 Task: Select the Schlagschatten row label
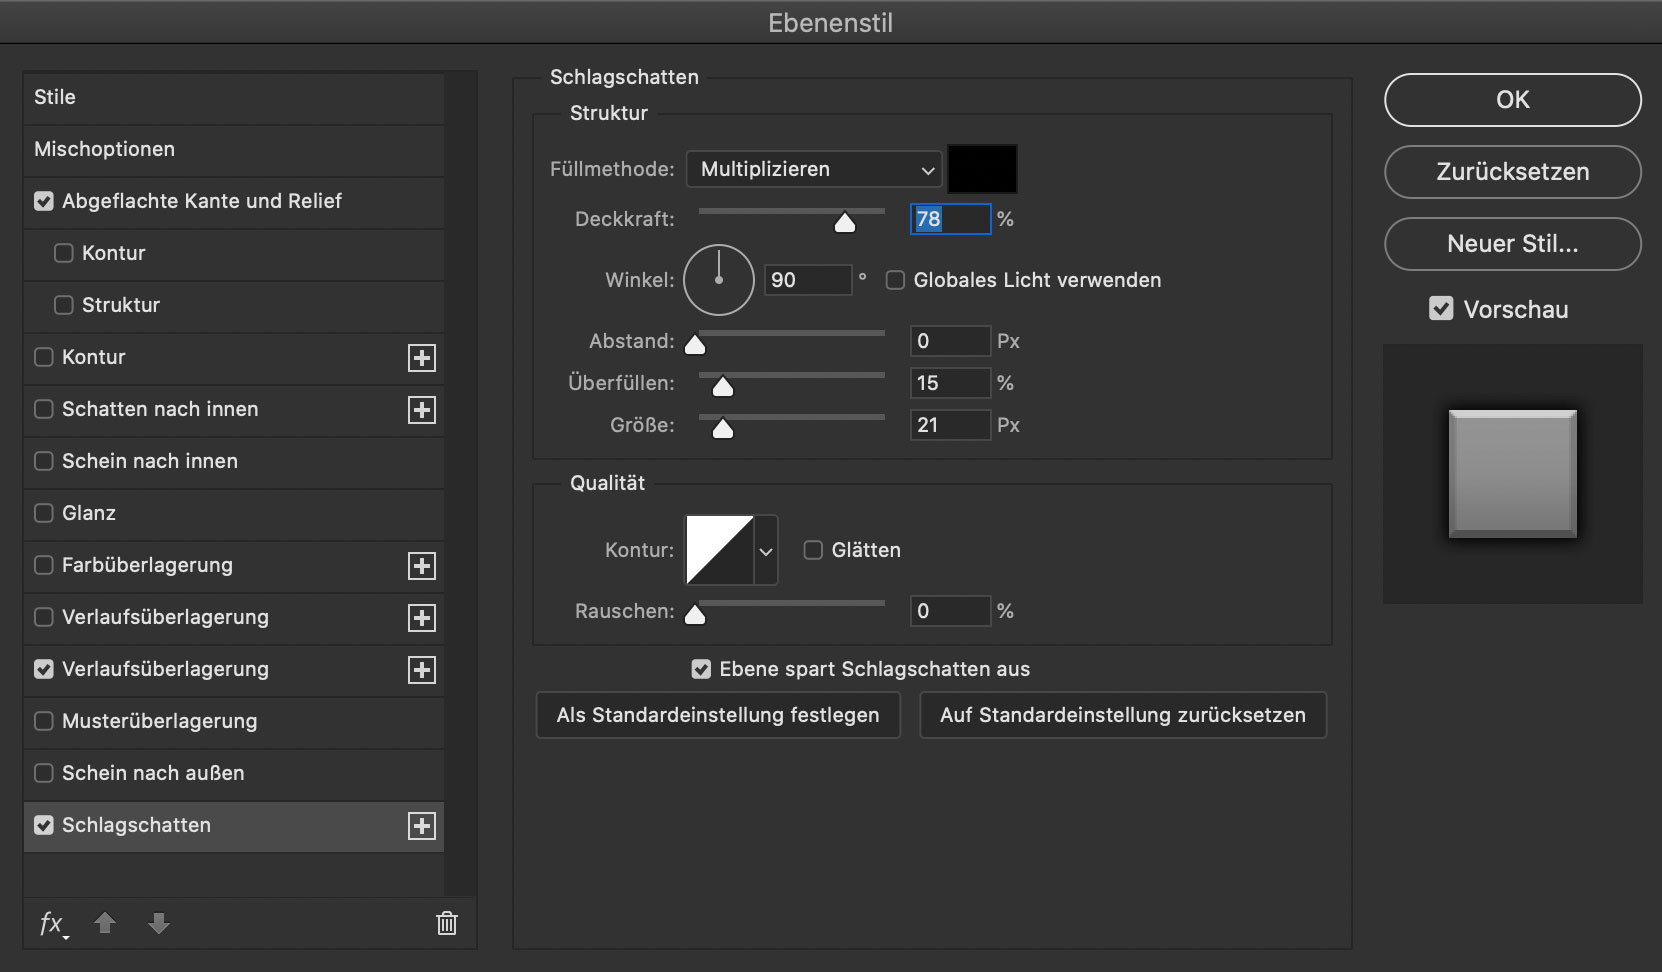pyautogui.click(x=136, y=825)
